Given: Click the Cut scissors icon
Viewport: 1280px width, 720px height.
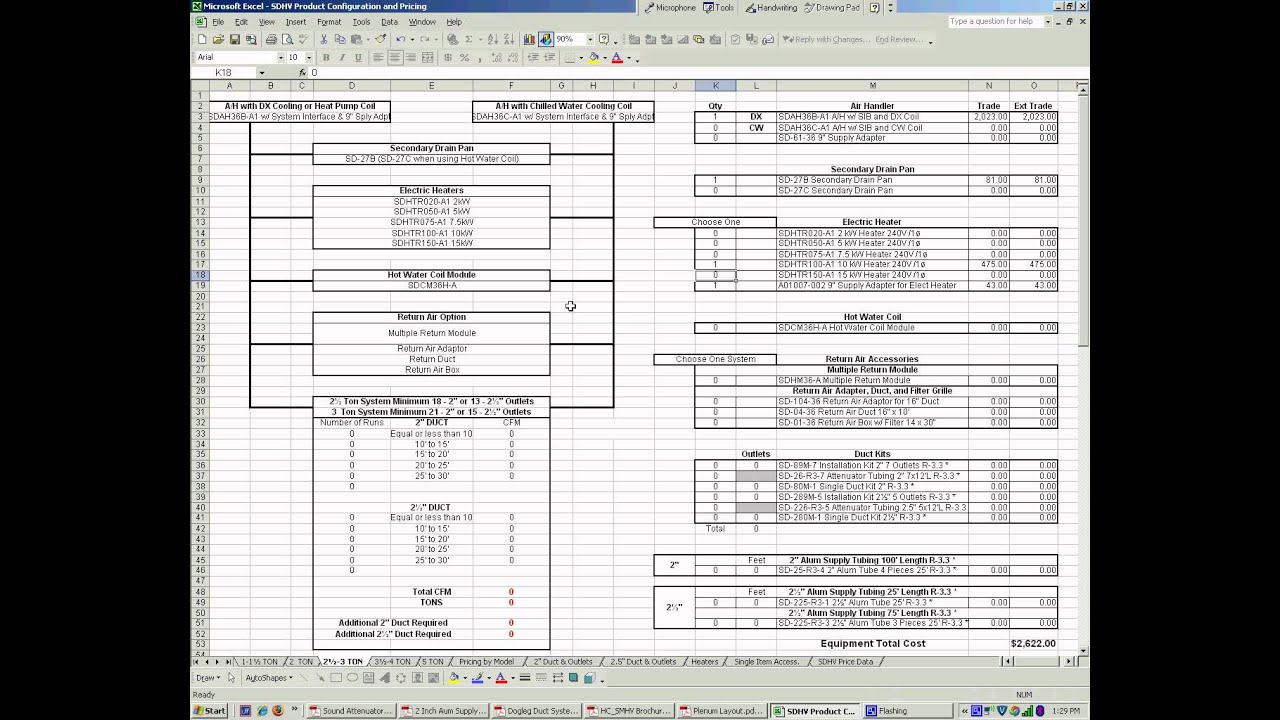Looking at the screenshot, I should 324,39.
